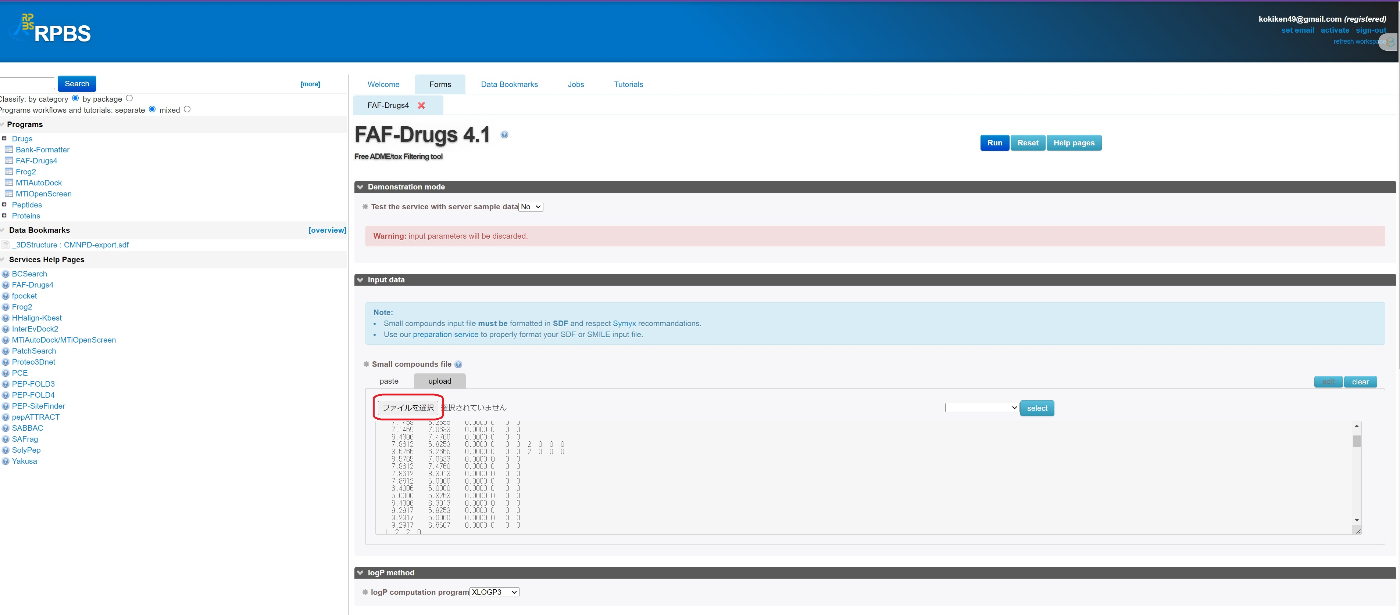Click the globe icon beside fpocket help page
Screen dimensions: 1400x615
pyautogui.click(x=5, y=296)
